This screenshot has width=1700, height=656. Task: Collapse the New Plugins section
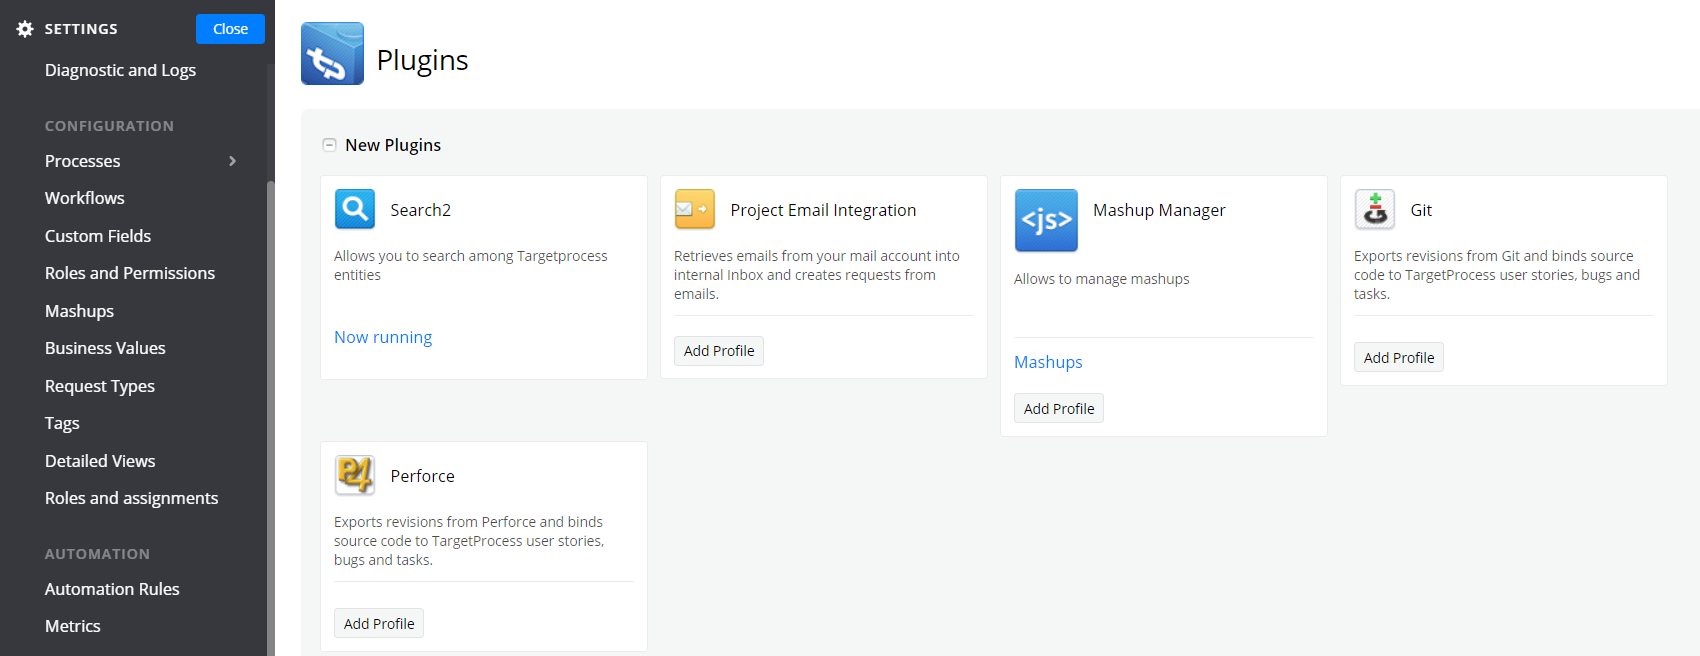(x=329, y=145)
